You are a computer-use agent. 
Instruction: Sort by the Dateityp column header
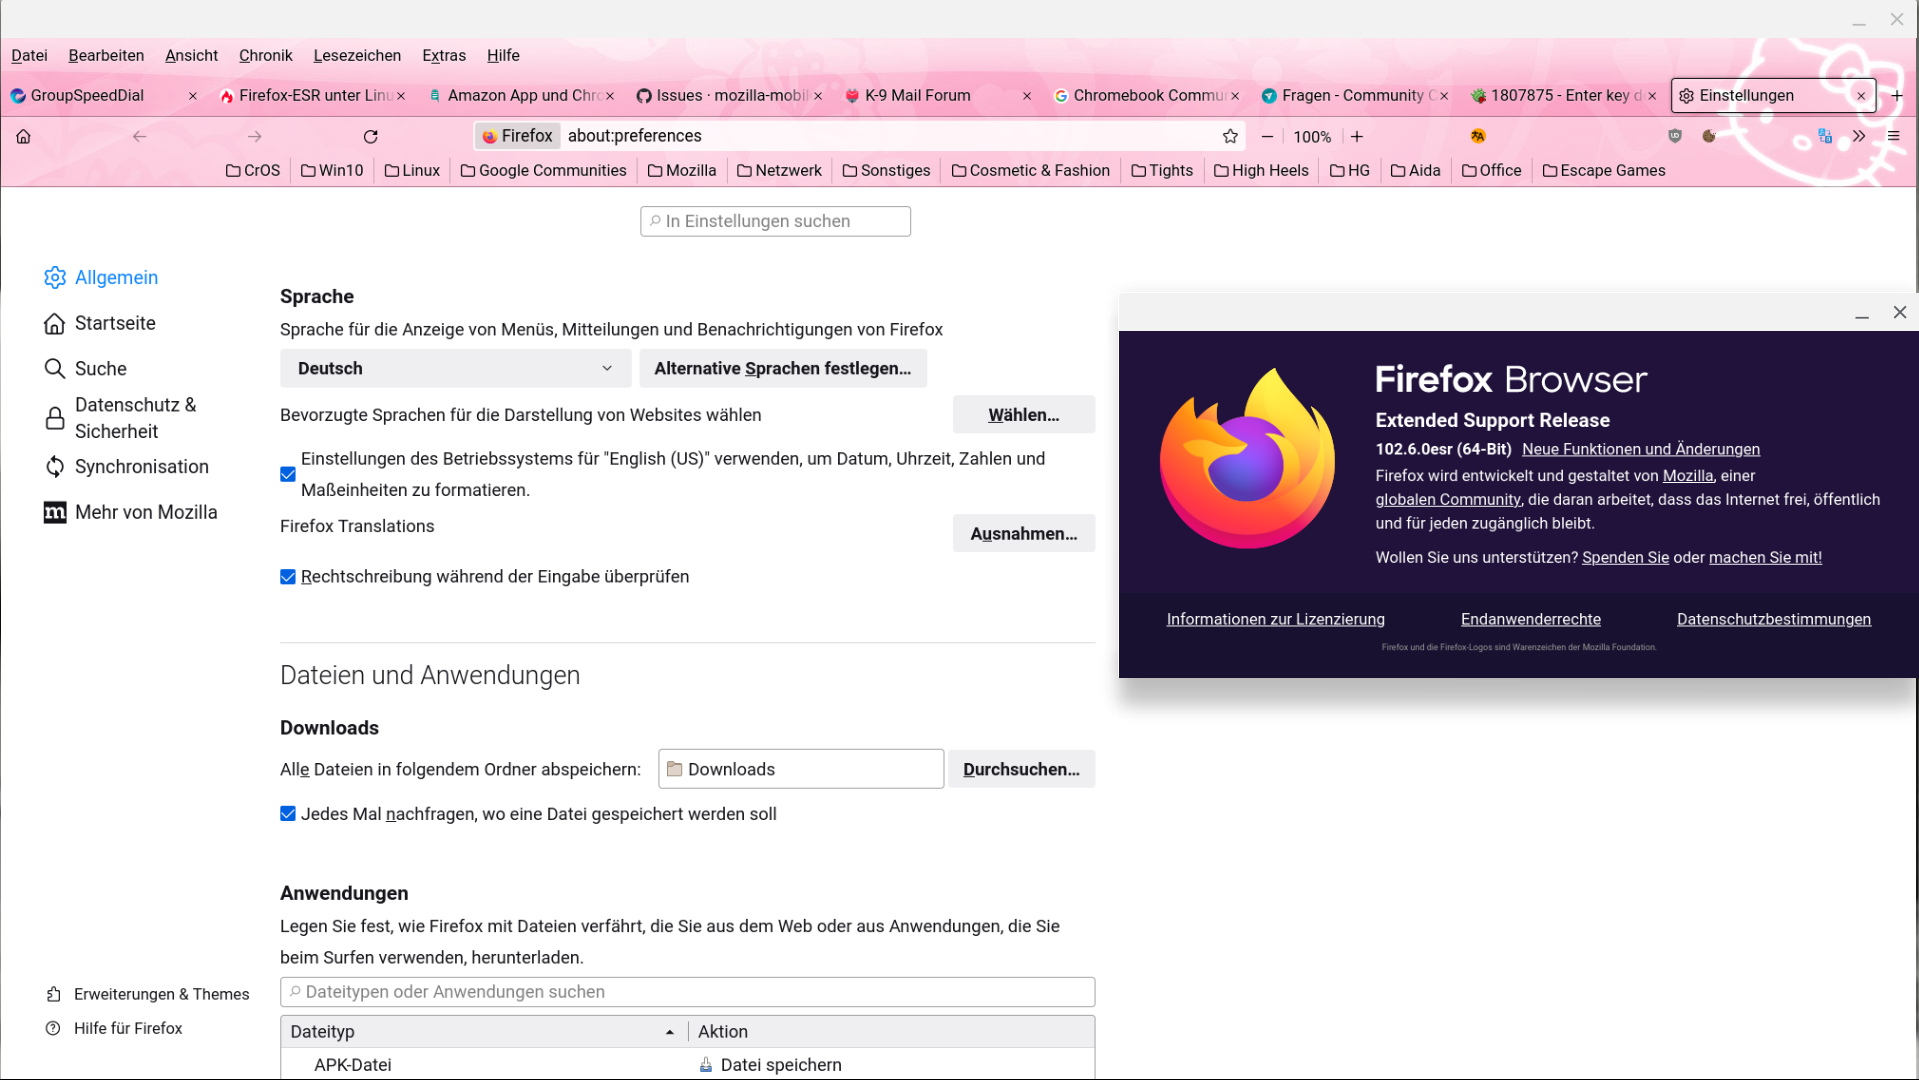[484, 1032]
